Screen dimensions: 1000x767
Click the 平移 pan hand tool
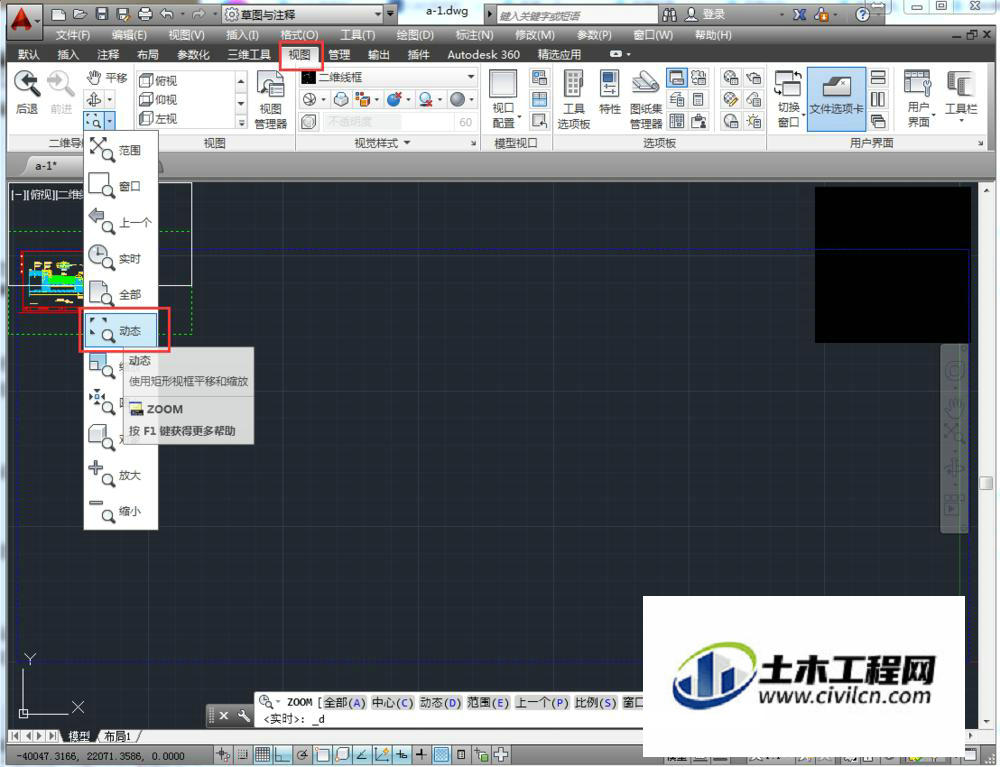pyautogui.click(x=107, y=78)
